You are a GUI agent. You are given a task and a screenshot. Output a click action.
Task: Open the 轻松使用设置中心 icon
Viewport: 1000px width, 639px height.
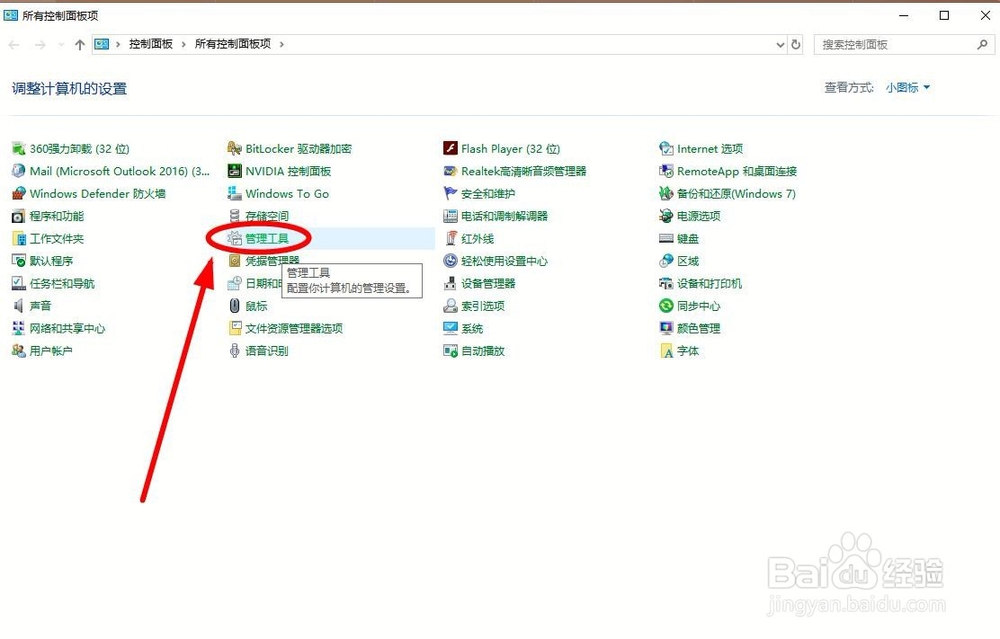(450, 261)
